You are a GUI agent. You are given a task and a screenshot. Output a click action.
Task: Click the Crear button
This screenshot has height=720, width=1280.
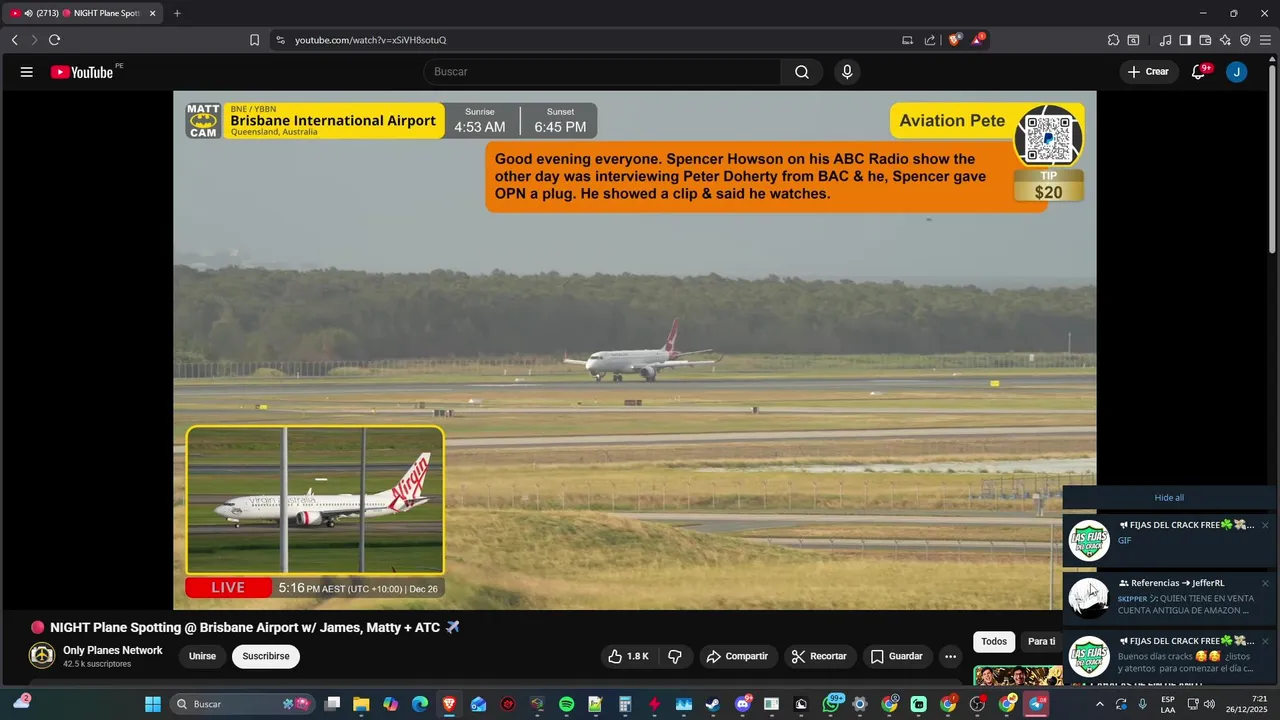click(1148, 72)
